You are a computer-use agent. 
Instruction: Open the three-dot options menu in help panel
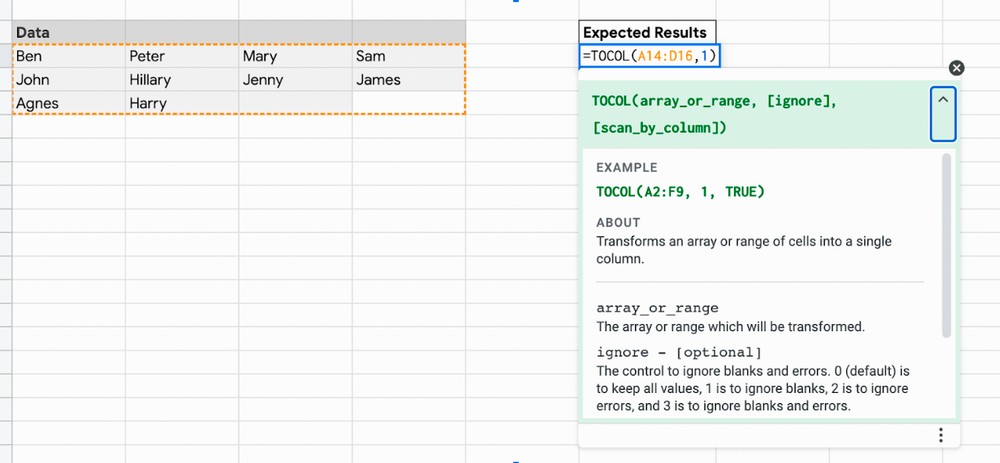pos(941,435)
